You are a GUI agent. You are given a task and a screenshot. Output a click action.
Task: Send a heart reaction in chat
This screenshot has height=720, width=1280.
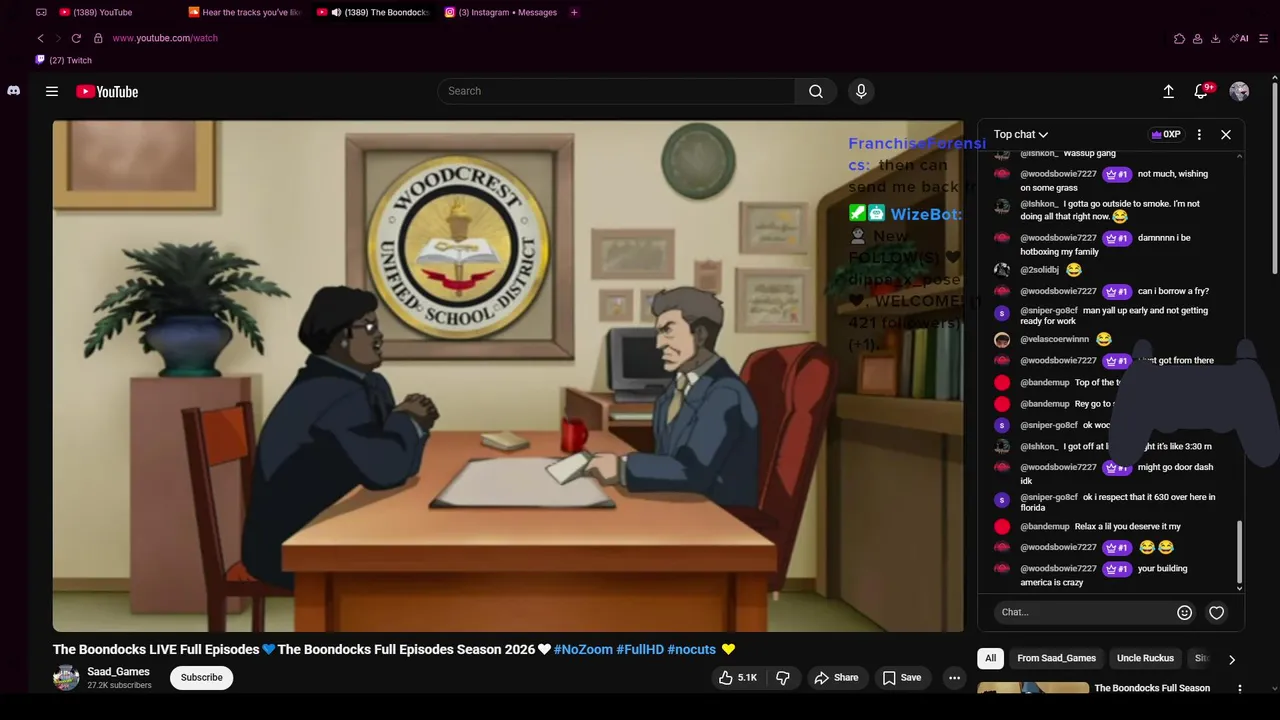[1216, 612]
